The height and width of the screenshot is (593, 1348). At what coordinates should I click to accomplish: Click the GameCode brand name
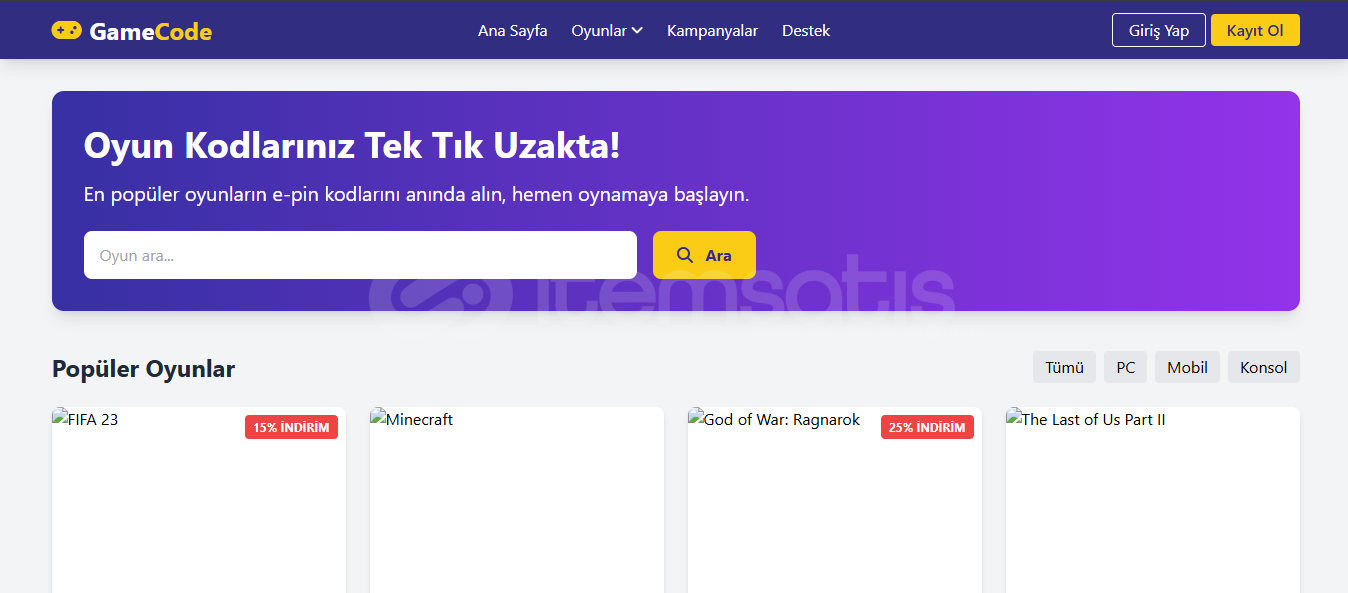151,32
